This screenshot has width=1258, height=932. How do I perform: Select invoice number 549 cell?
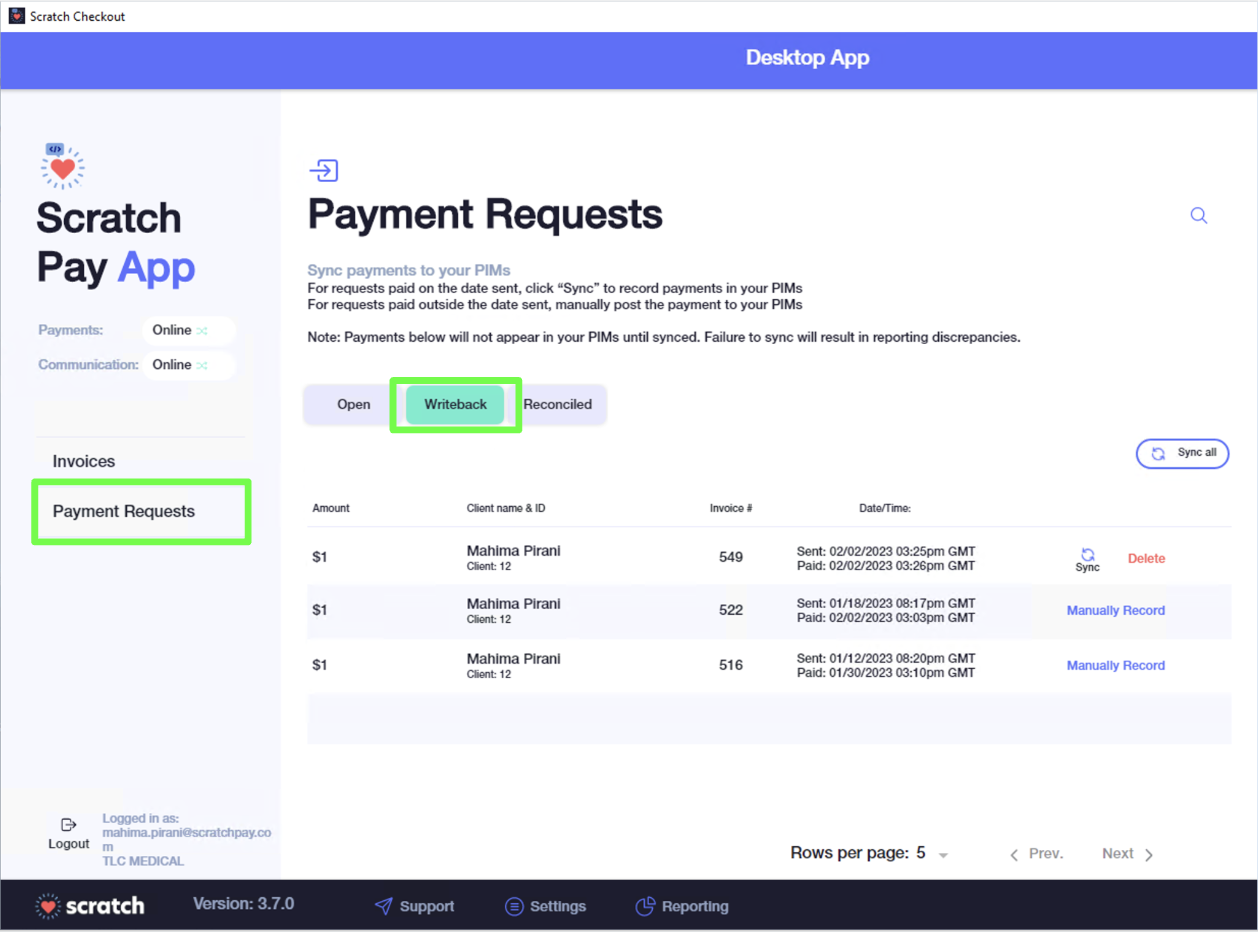(x=731, y=557)
